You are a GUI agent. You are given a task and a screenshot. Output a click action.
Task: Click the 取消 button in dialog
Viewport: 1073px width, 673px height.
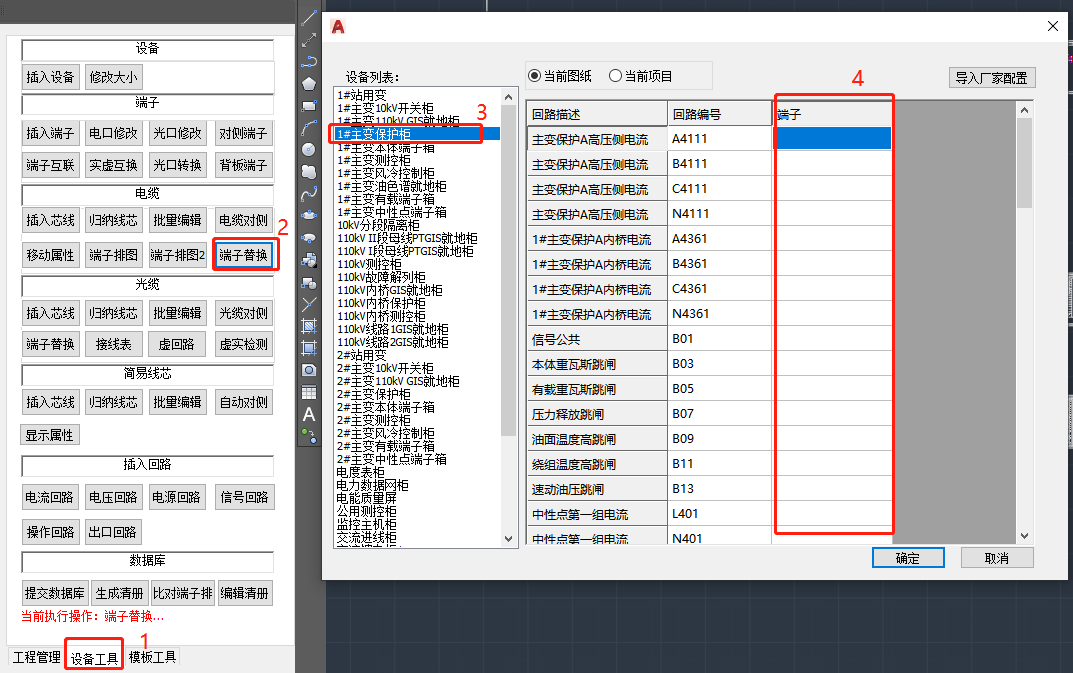click(x=996, y=558)
